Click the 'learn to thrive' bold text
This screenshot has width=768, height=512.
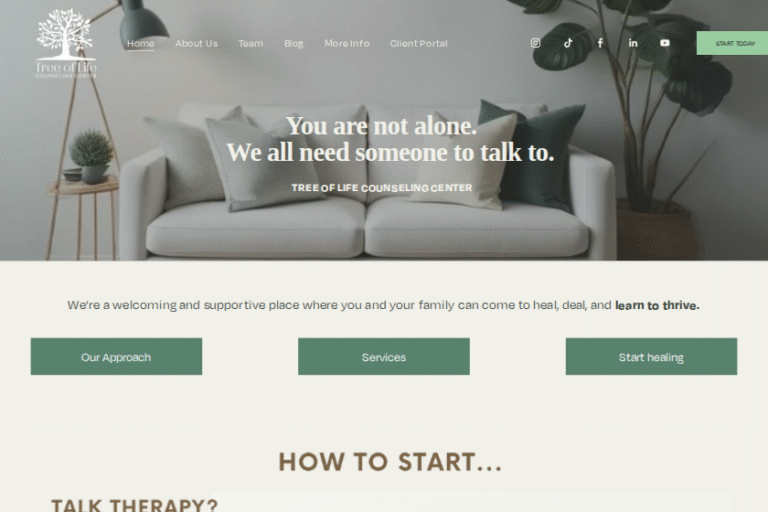[x=657, y=305]
